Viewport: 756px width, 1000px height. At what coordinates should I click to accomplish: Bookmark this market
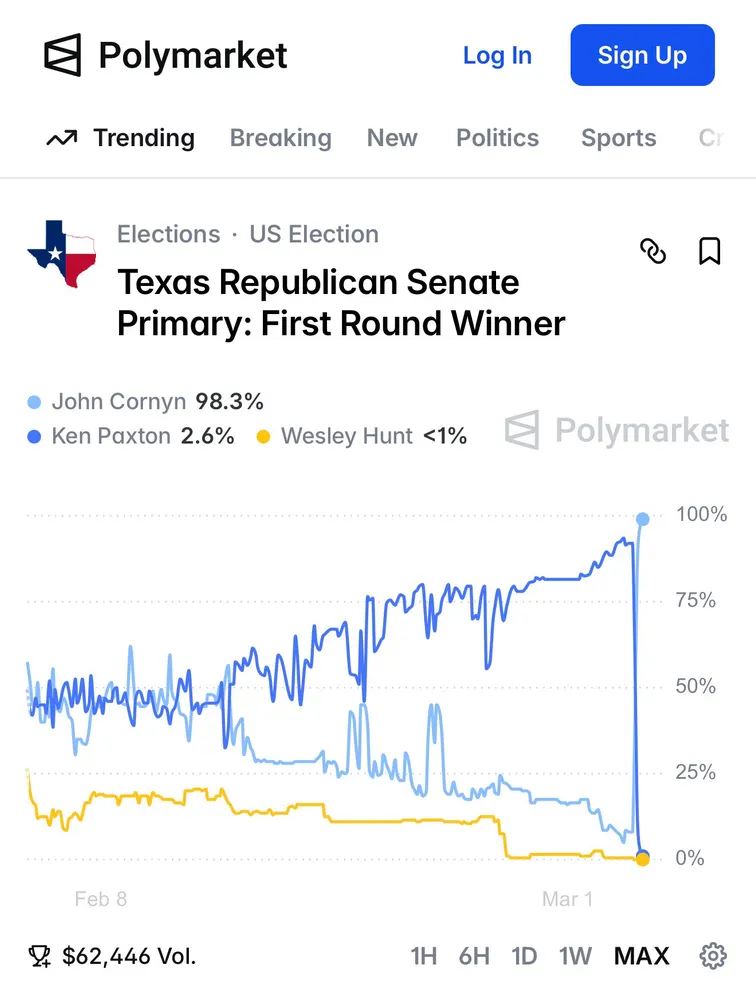[x=709, y=251]
